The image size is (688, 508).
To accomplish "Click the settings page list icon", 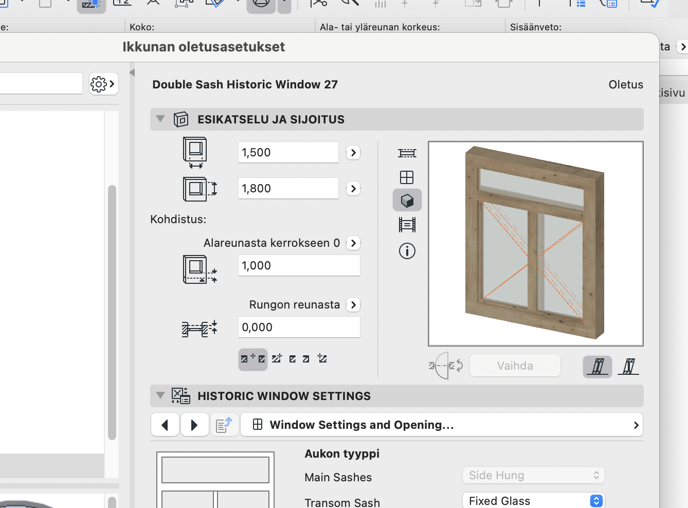I will coord(224,425).
